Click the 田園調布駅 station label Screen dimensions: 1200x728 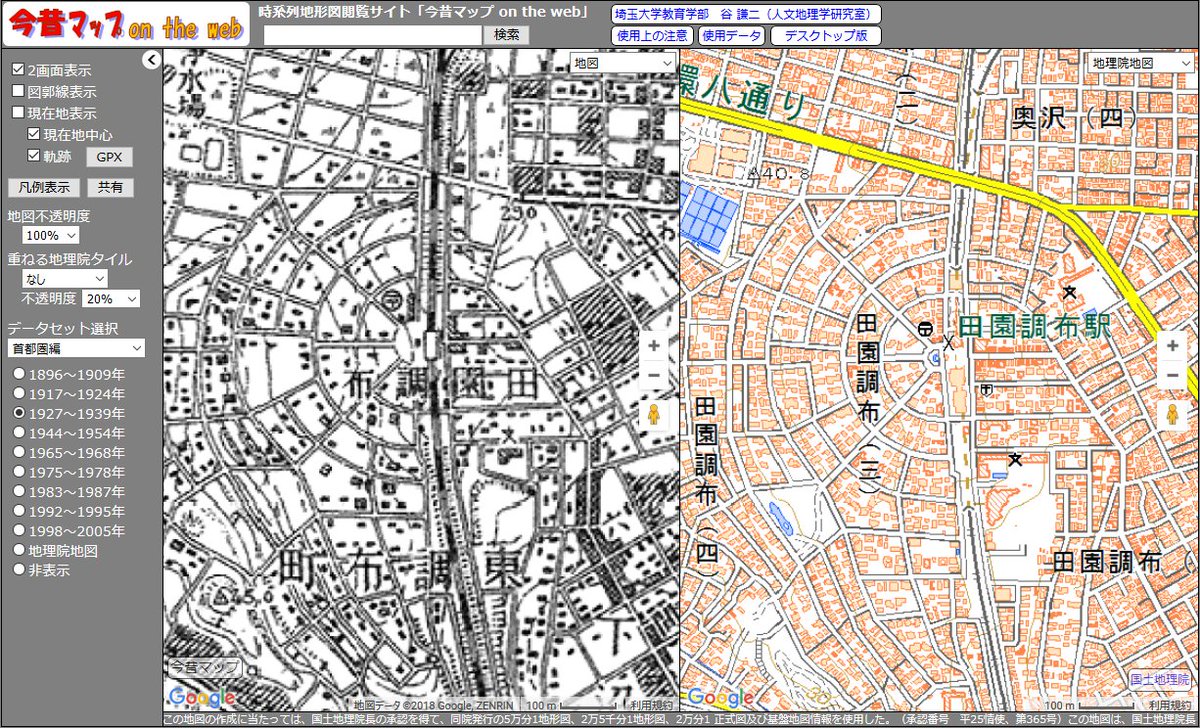pos(1035,326)
